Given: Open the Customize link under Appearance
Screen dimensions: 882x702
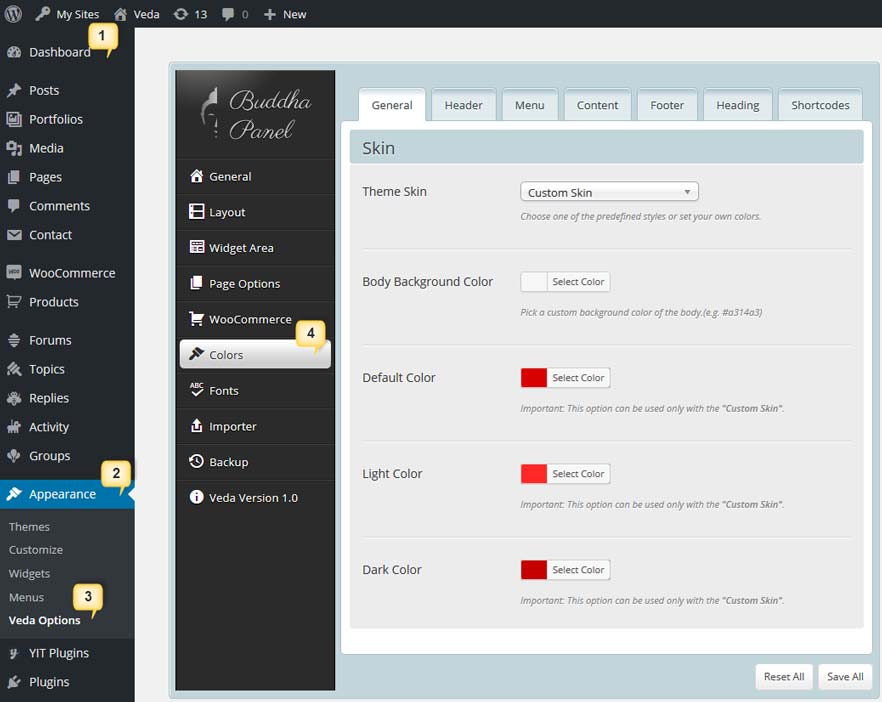Looking at the screenshot, I should click(x=36, y=550).
